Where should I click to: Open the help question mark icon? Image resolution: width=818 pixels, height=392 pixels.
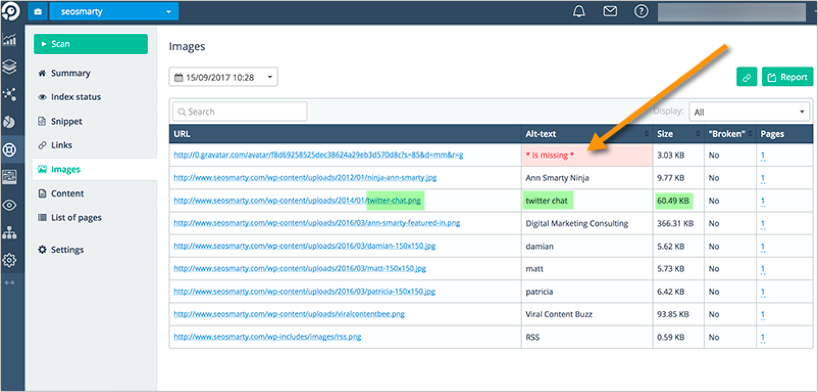(641, 11)
